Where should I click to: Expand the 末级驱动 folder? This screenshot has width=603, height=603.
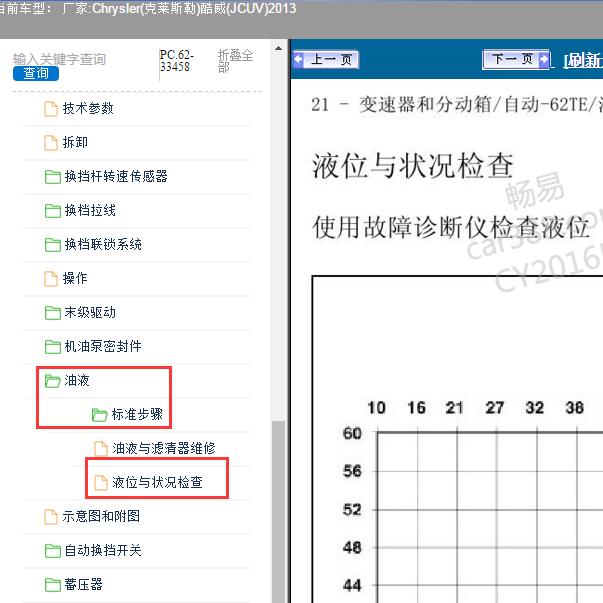pyautogui.click(x=90, y=312)
